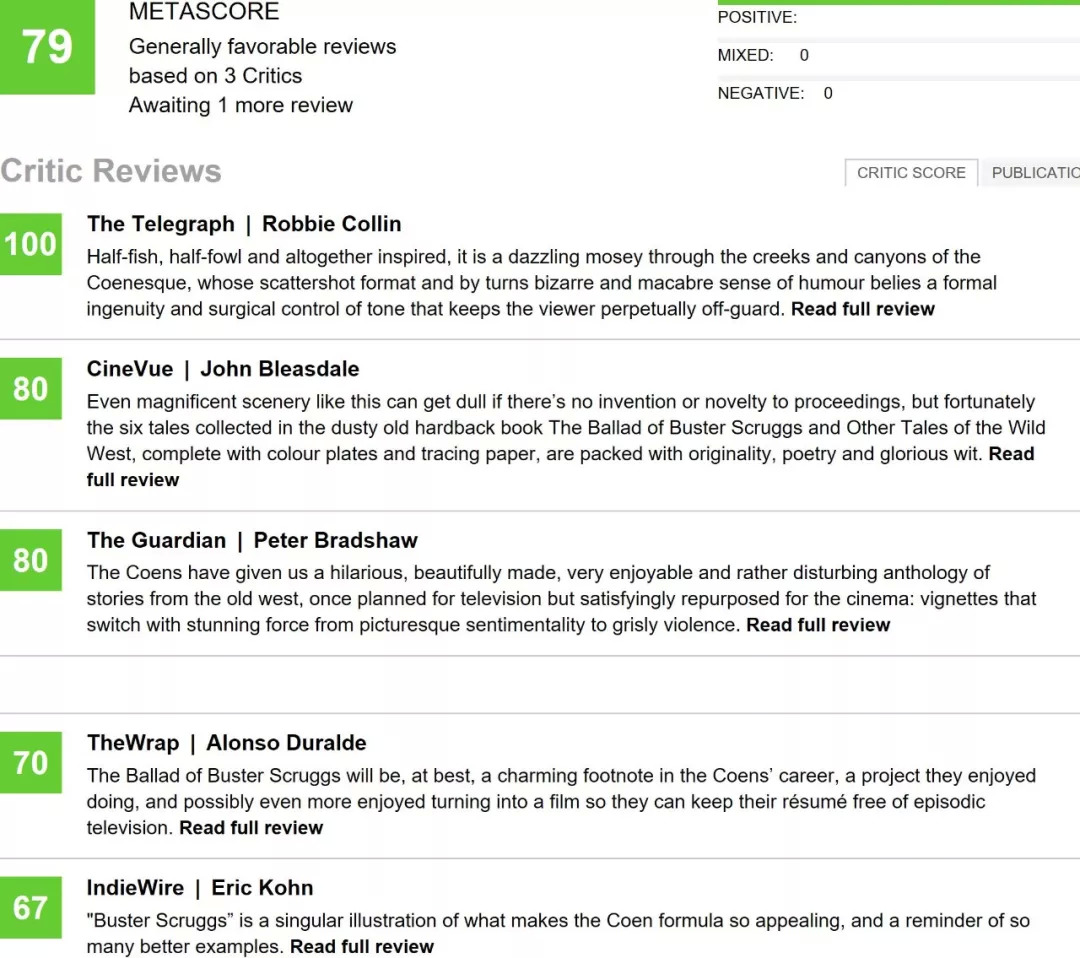This screenshot has height=958, width=1080.
Task: Click the 100 score badge for The Telegraph
Action: (30, 244)
